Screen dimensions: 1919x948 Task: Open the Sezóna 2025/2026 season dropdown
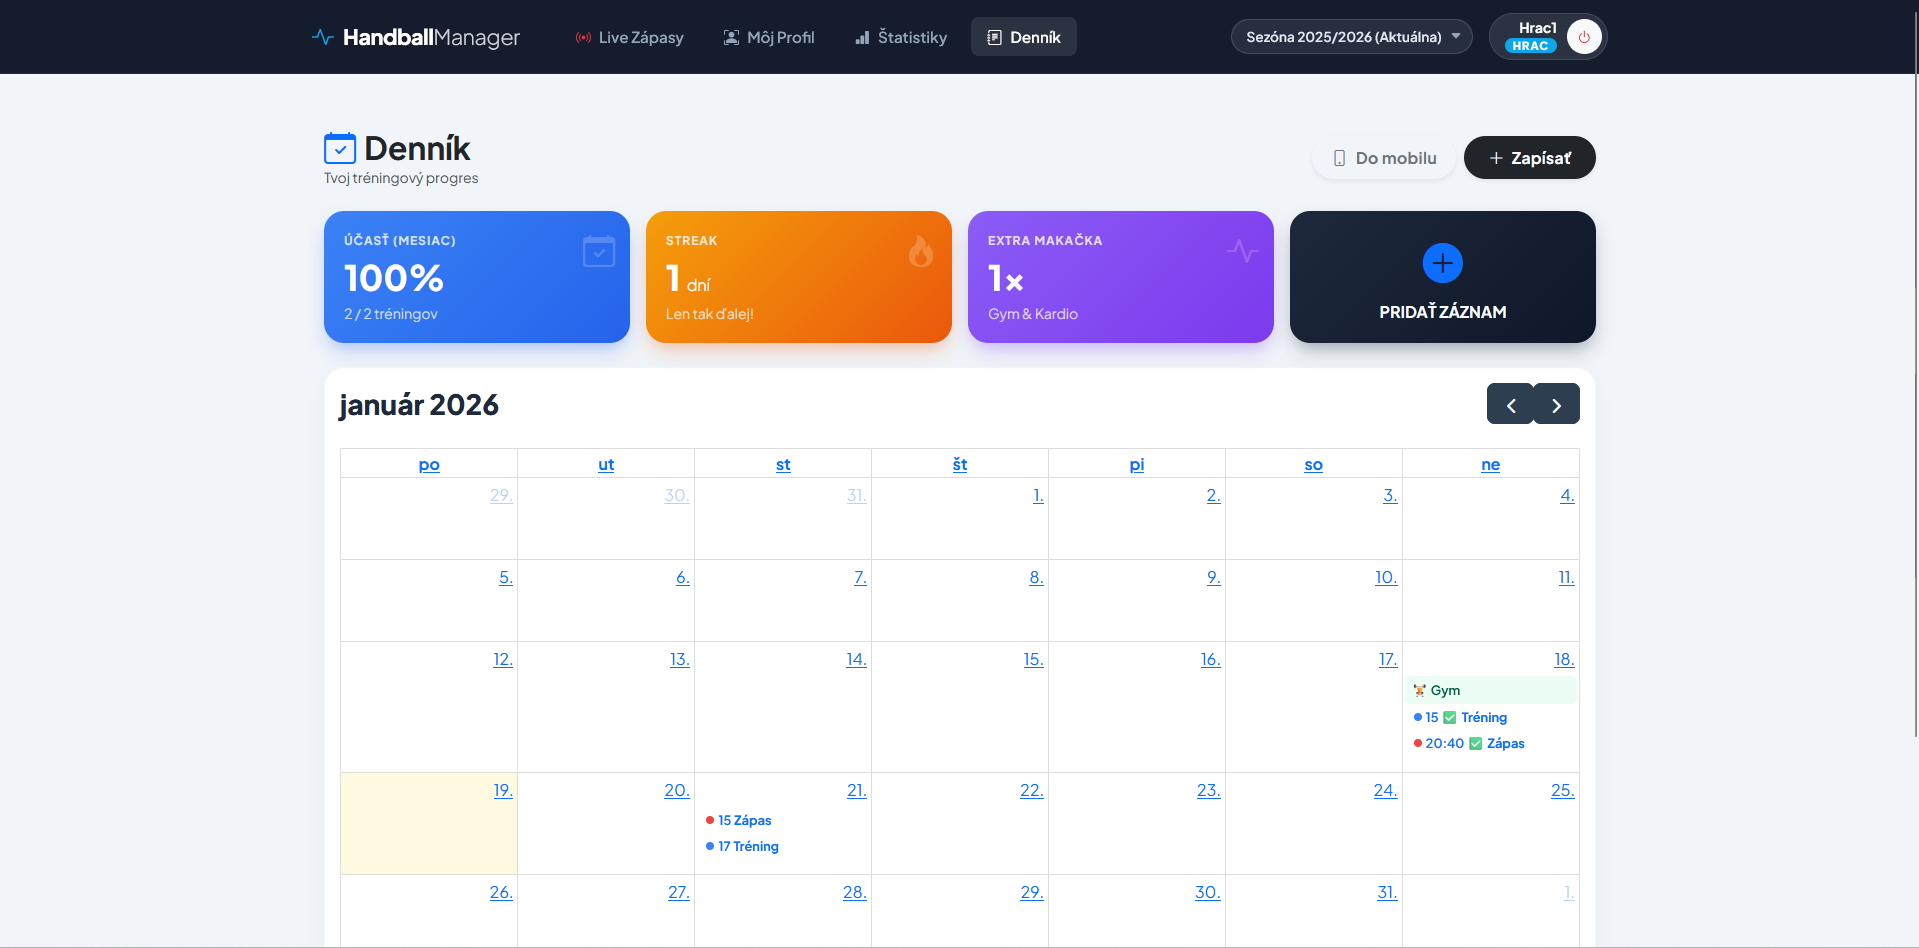click(x=1351, y=37)
